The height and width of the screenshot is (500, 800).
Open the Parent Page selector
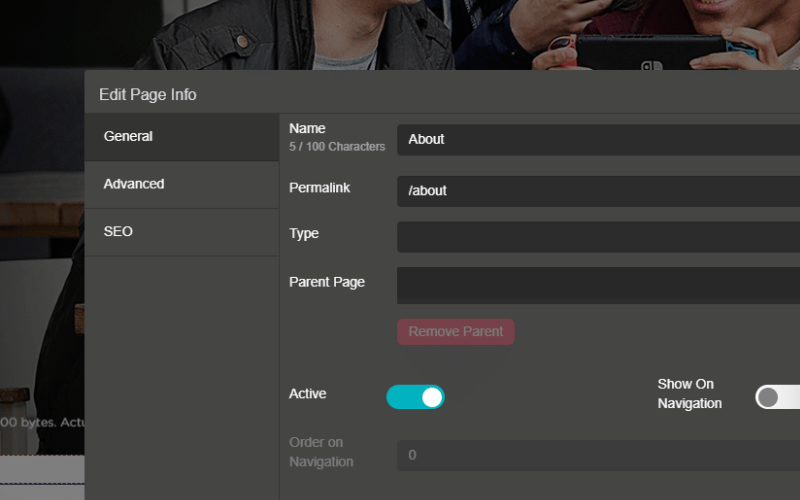tap(598, 285)
